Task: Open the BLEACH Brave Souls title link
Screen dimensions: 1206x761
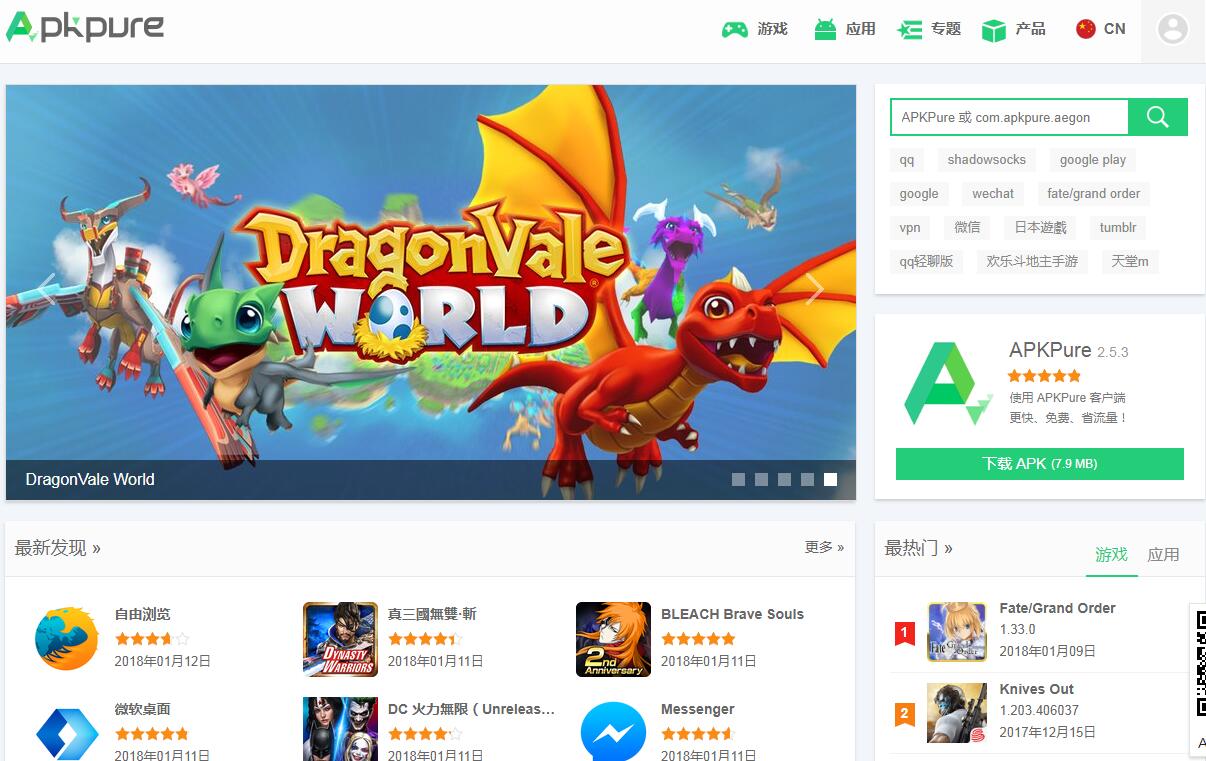Action: click(732, 614)
